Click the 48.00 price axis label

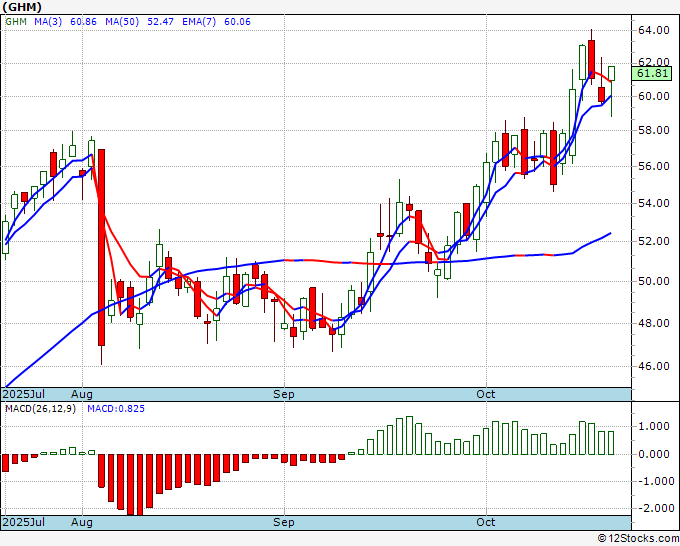pyautogui.click(x=654, y=323)
